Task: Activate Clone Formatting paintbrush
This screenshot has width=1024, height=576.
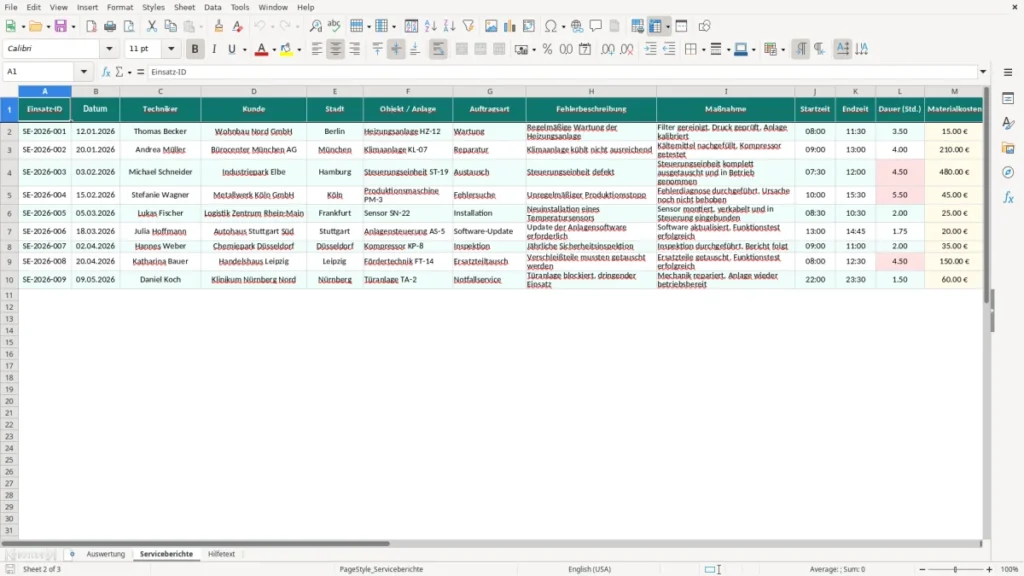Action: (219, 26)
